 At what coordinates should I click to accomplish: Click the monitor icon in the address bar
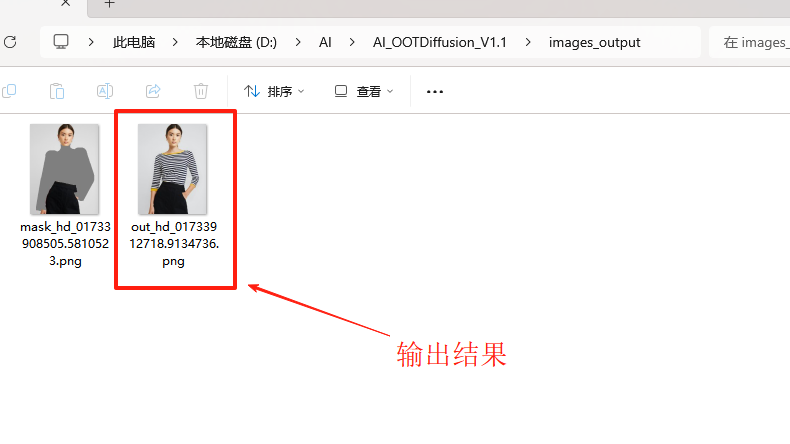[61, 42]
